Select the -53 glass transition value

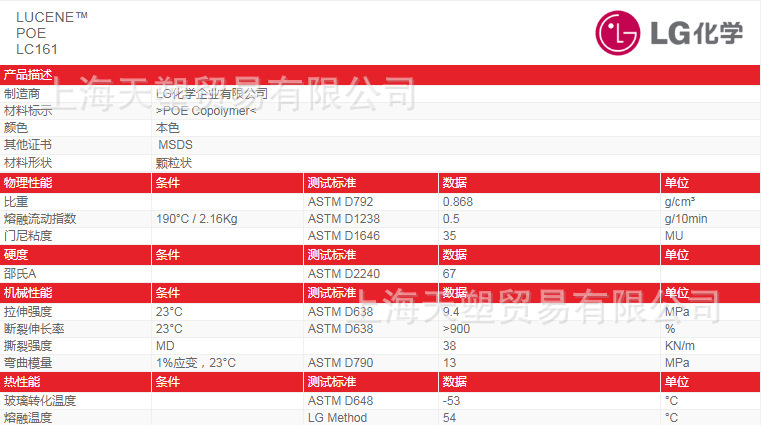point(451,401)
